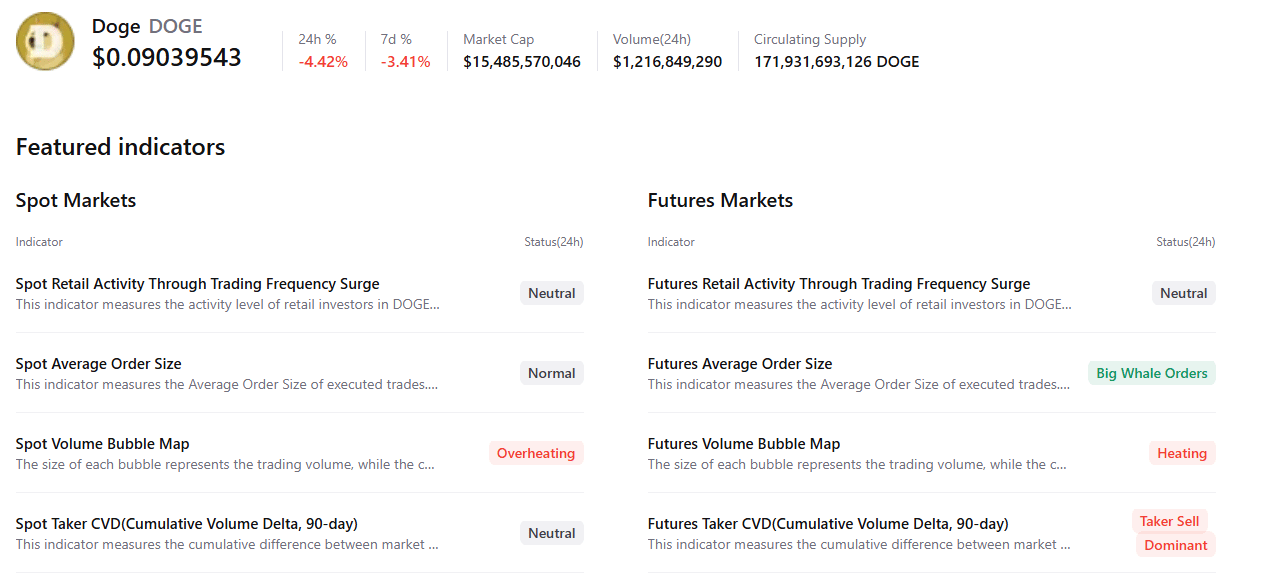Click the Spot Markets Indicator column header
Image resolution: width=1264 pixels, height=583 pixels.
39,242
